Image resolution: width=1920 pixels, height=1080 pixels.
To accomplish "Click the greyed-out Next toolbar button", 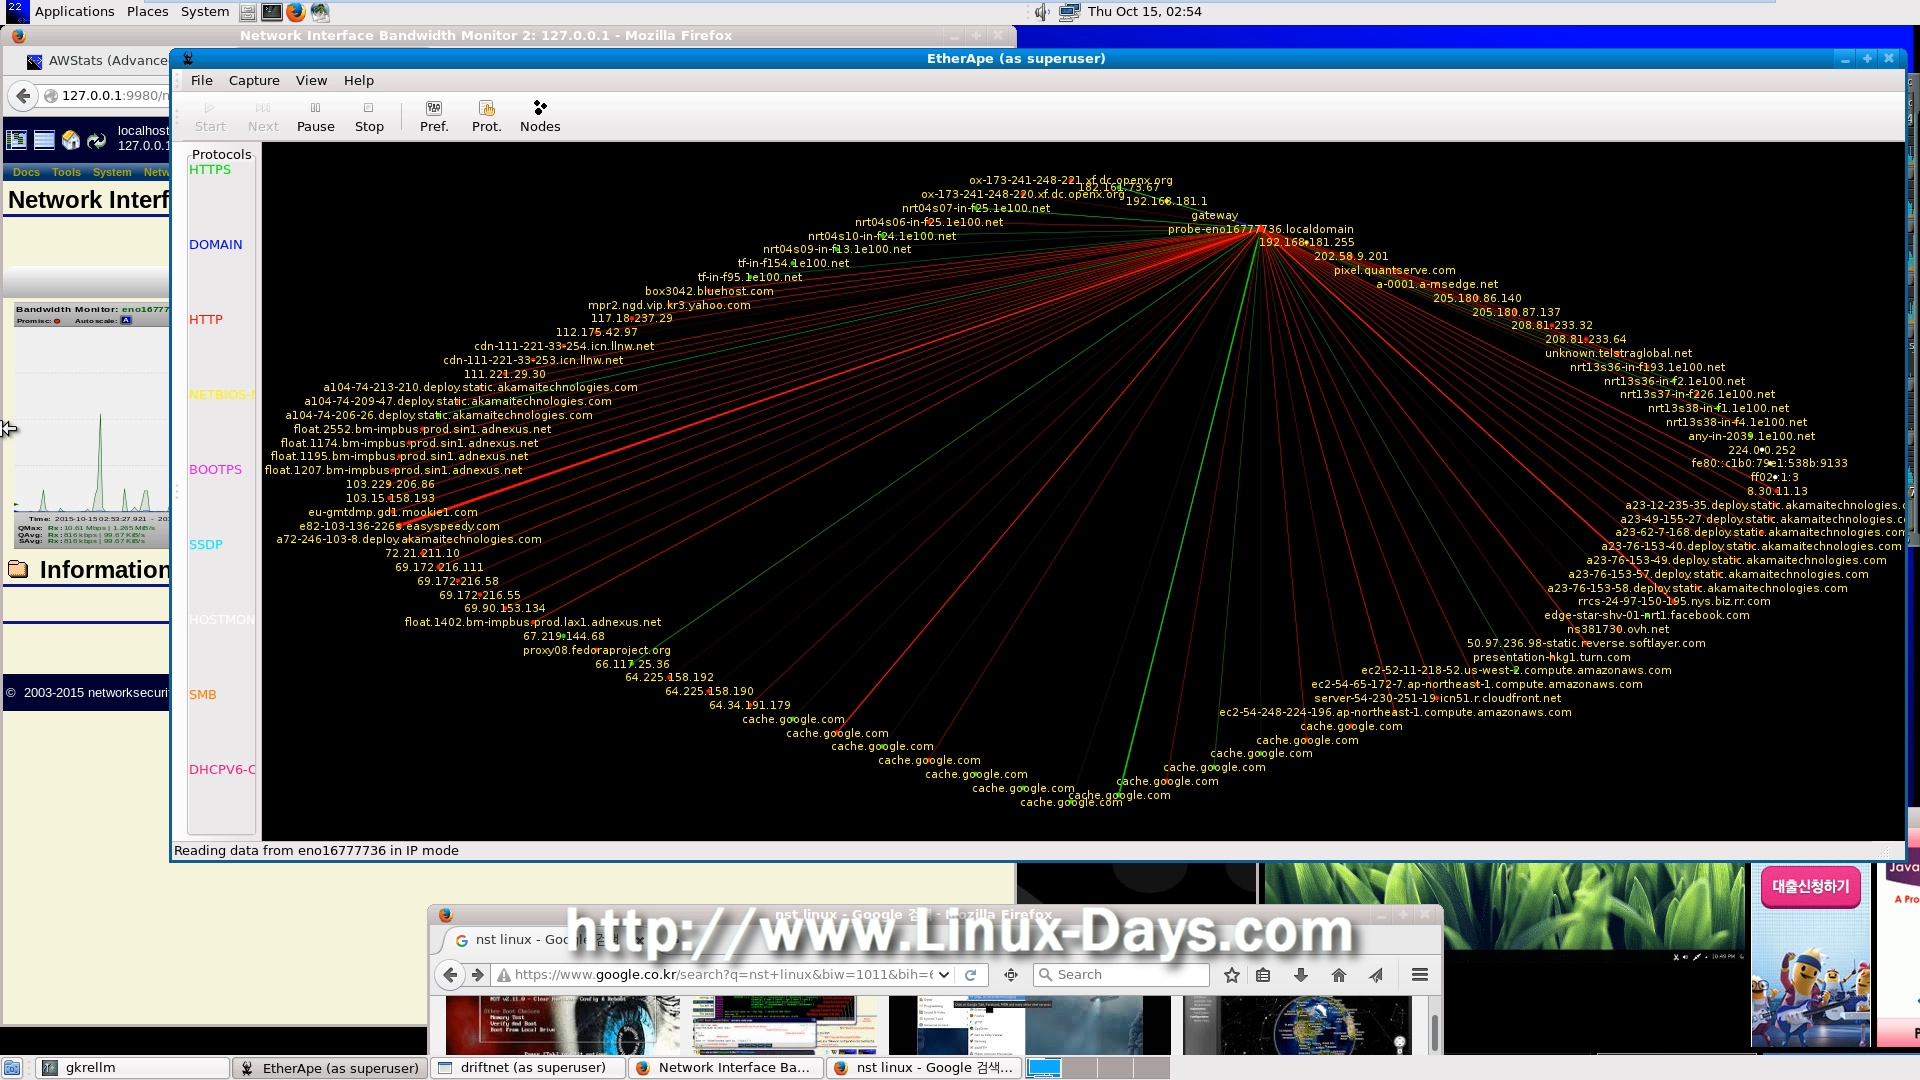I will (x=263, y=116).
